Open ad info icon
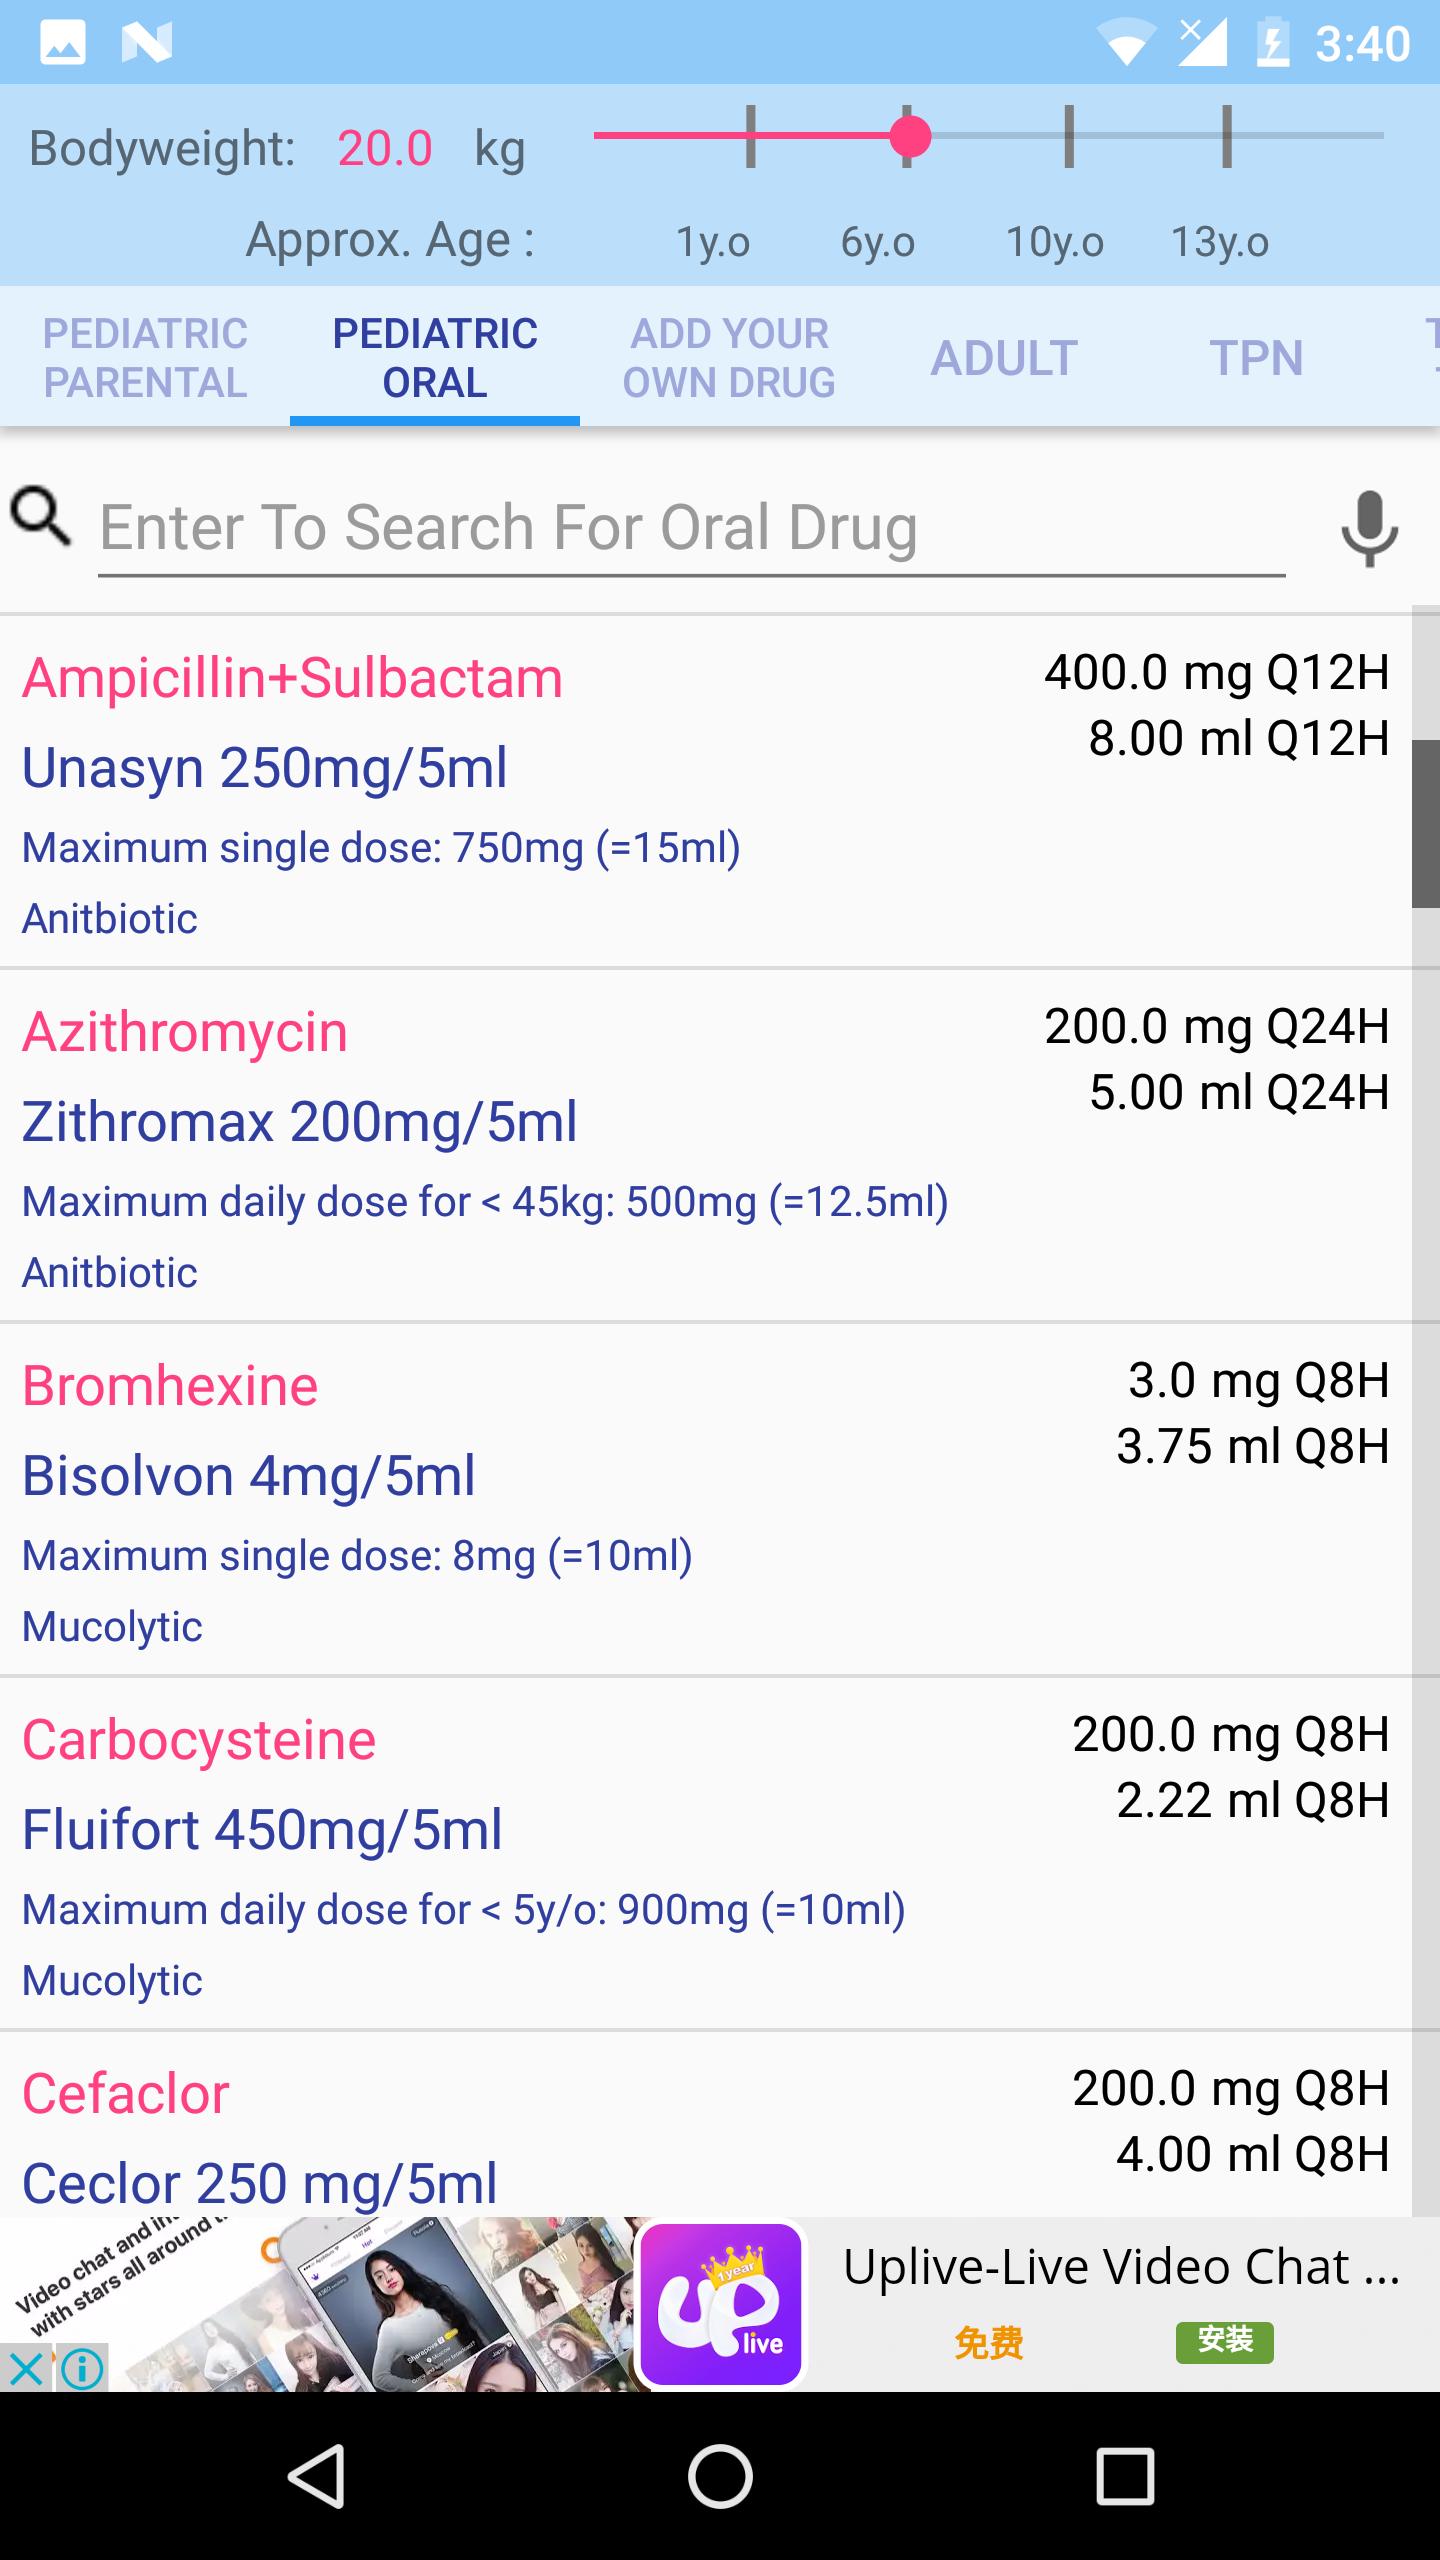The width and height of the screenshot is (1440, 2560). (x=83, y=2369)
